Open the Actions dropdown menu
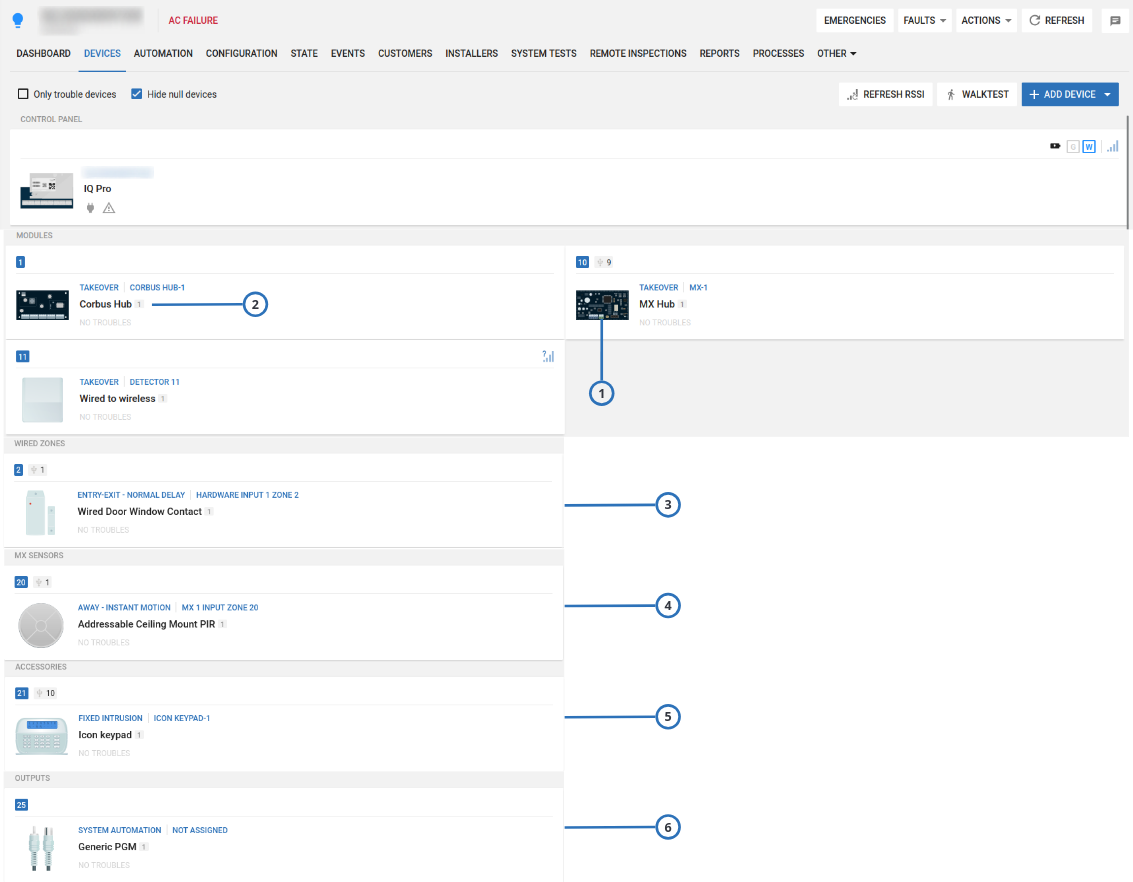Viewport: 1133px width, 882px height. tap(986, 20)
